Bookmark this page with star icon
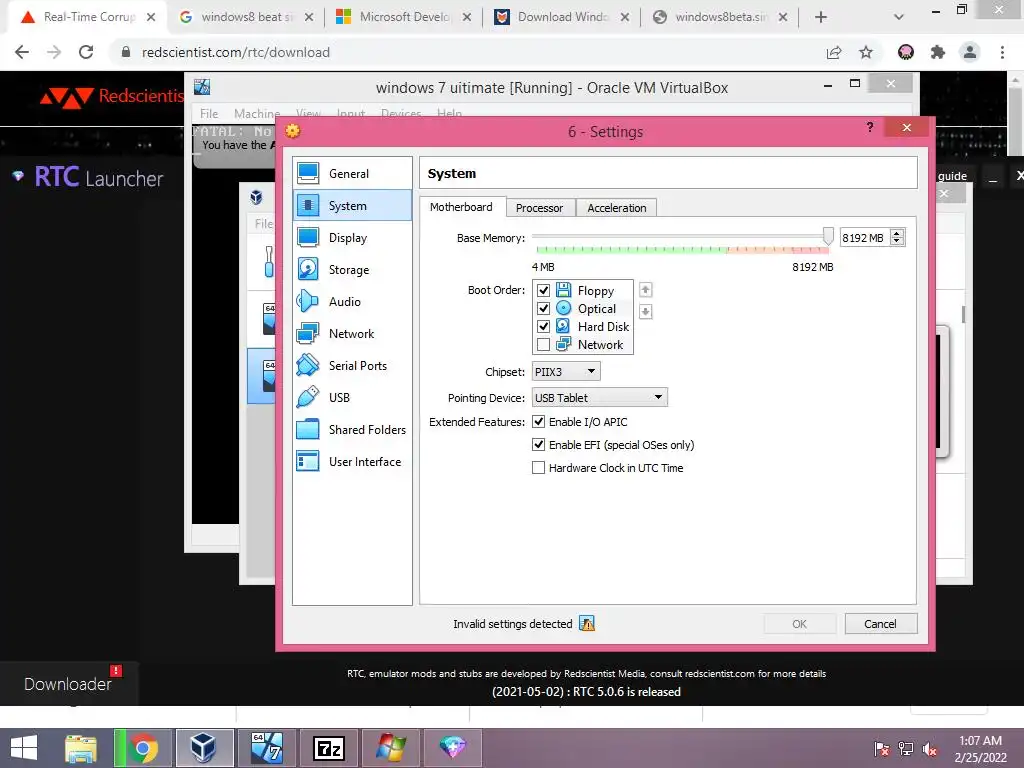The height and width of the screenshot is (768, 1024). [x=866, y=52]
